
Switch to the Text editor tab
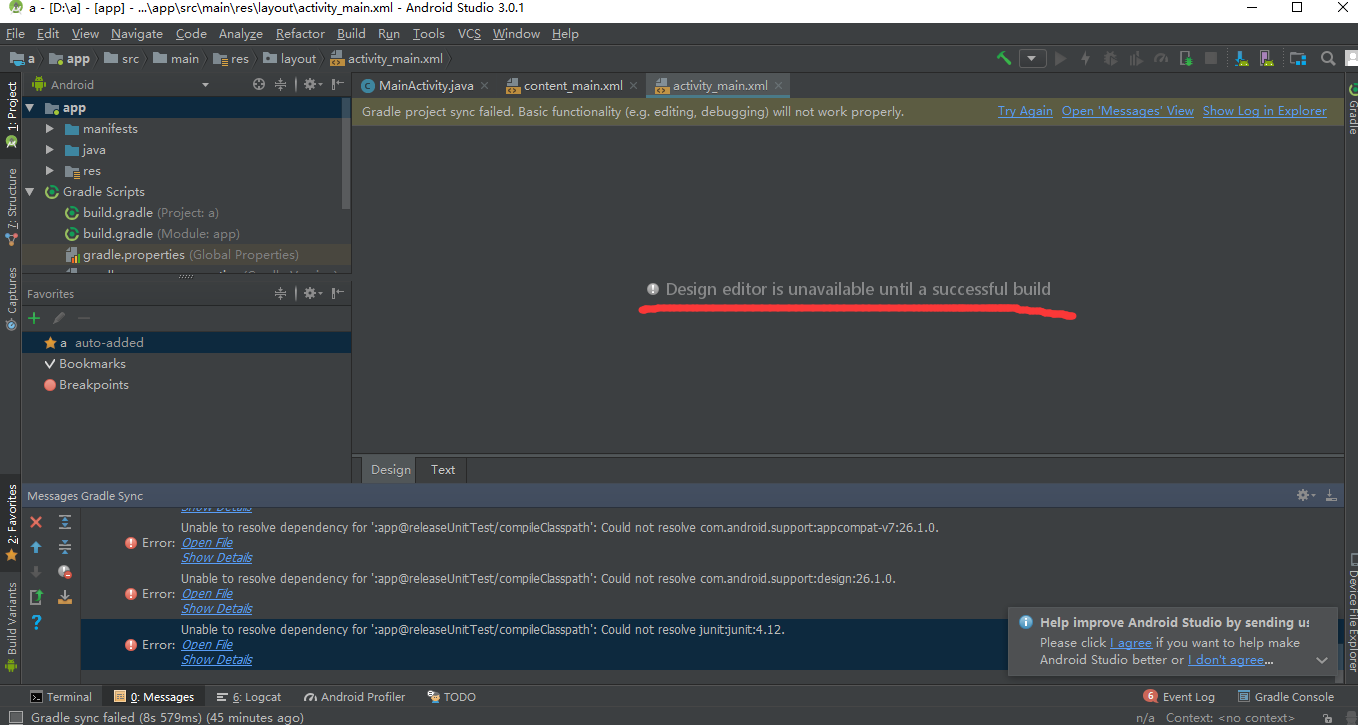coord(443,469)
